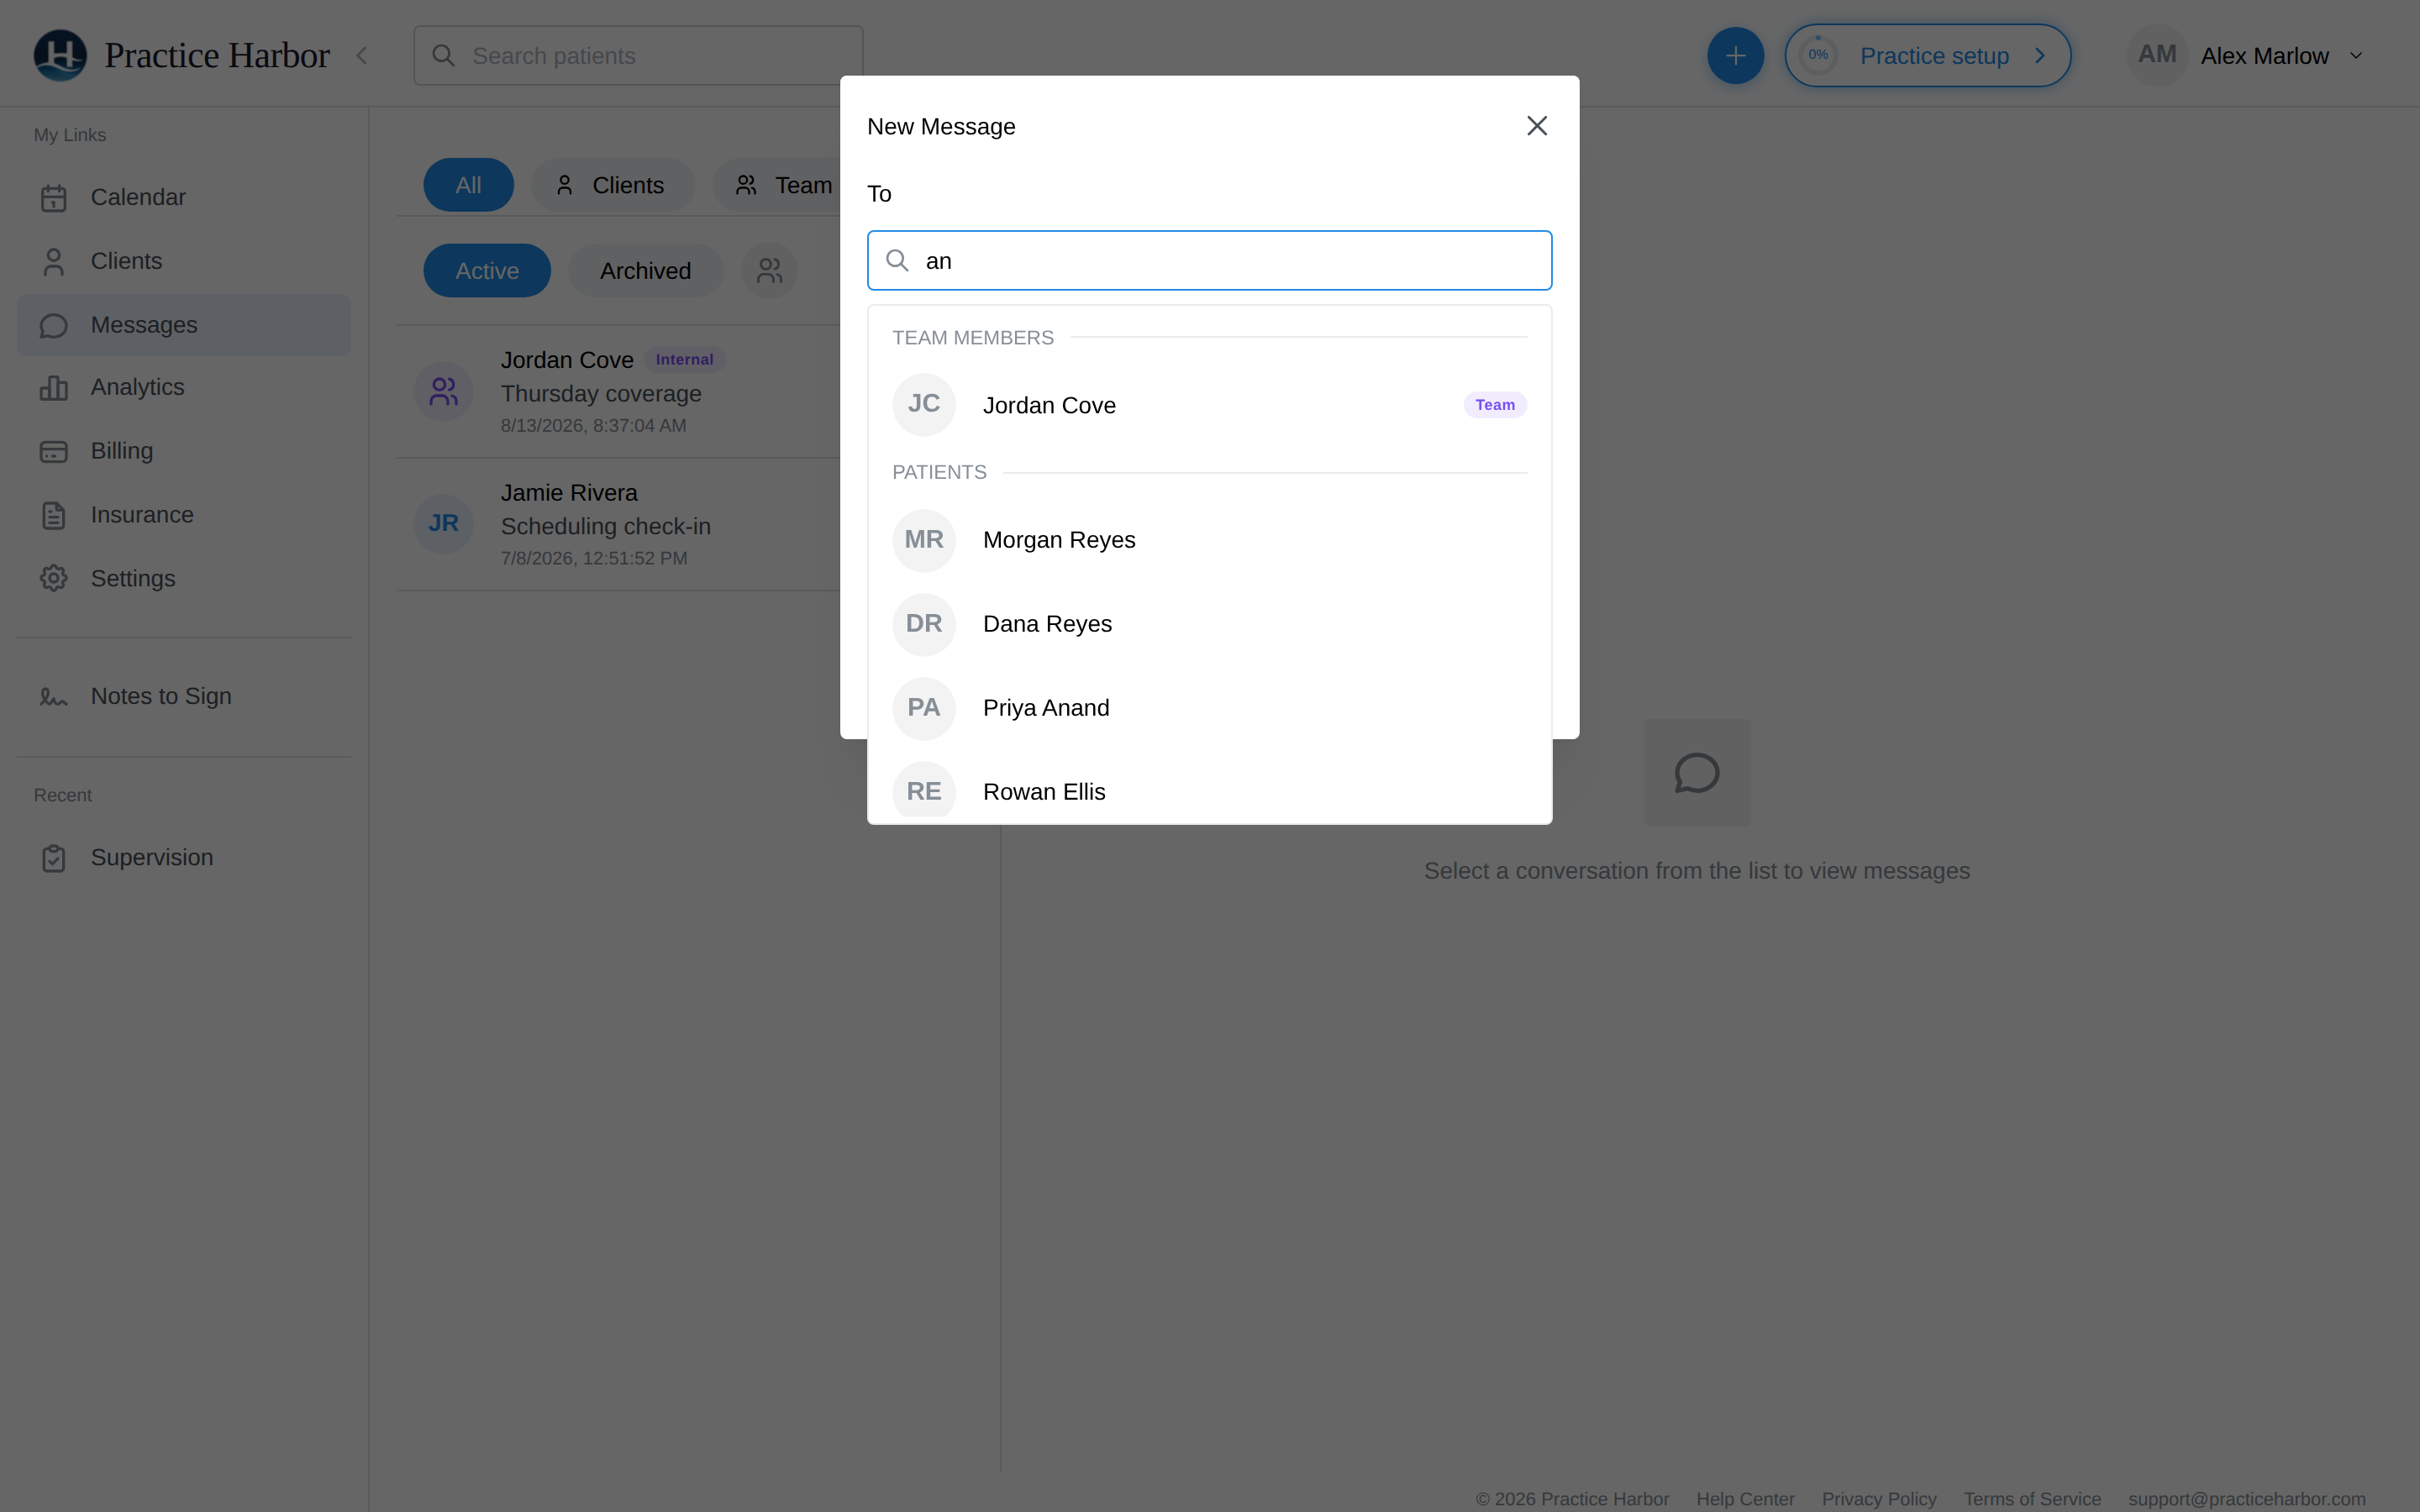Open Analytics in the sidebar
2420x1512 pixels.
(184, 387)
